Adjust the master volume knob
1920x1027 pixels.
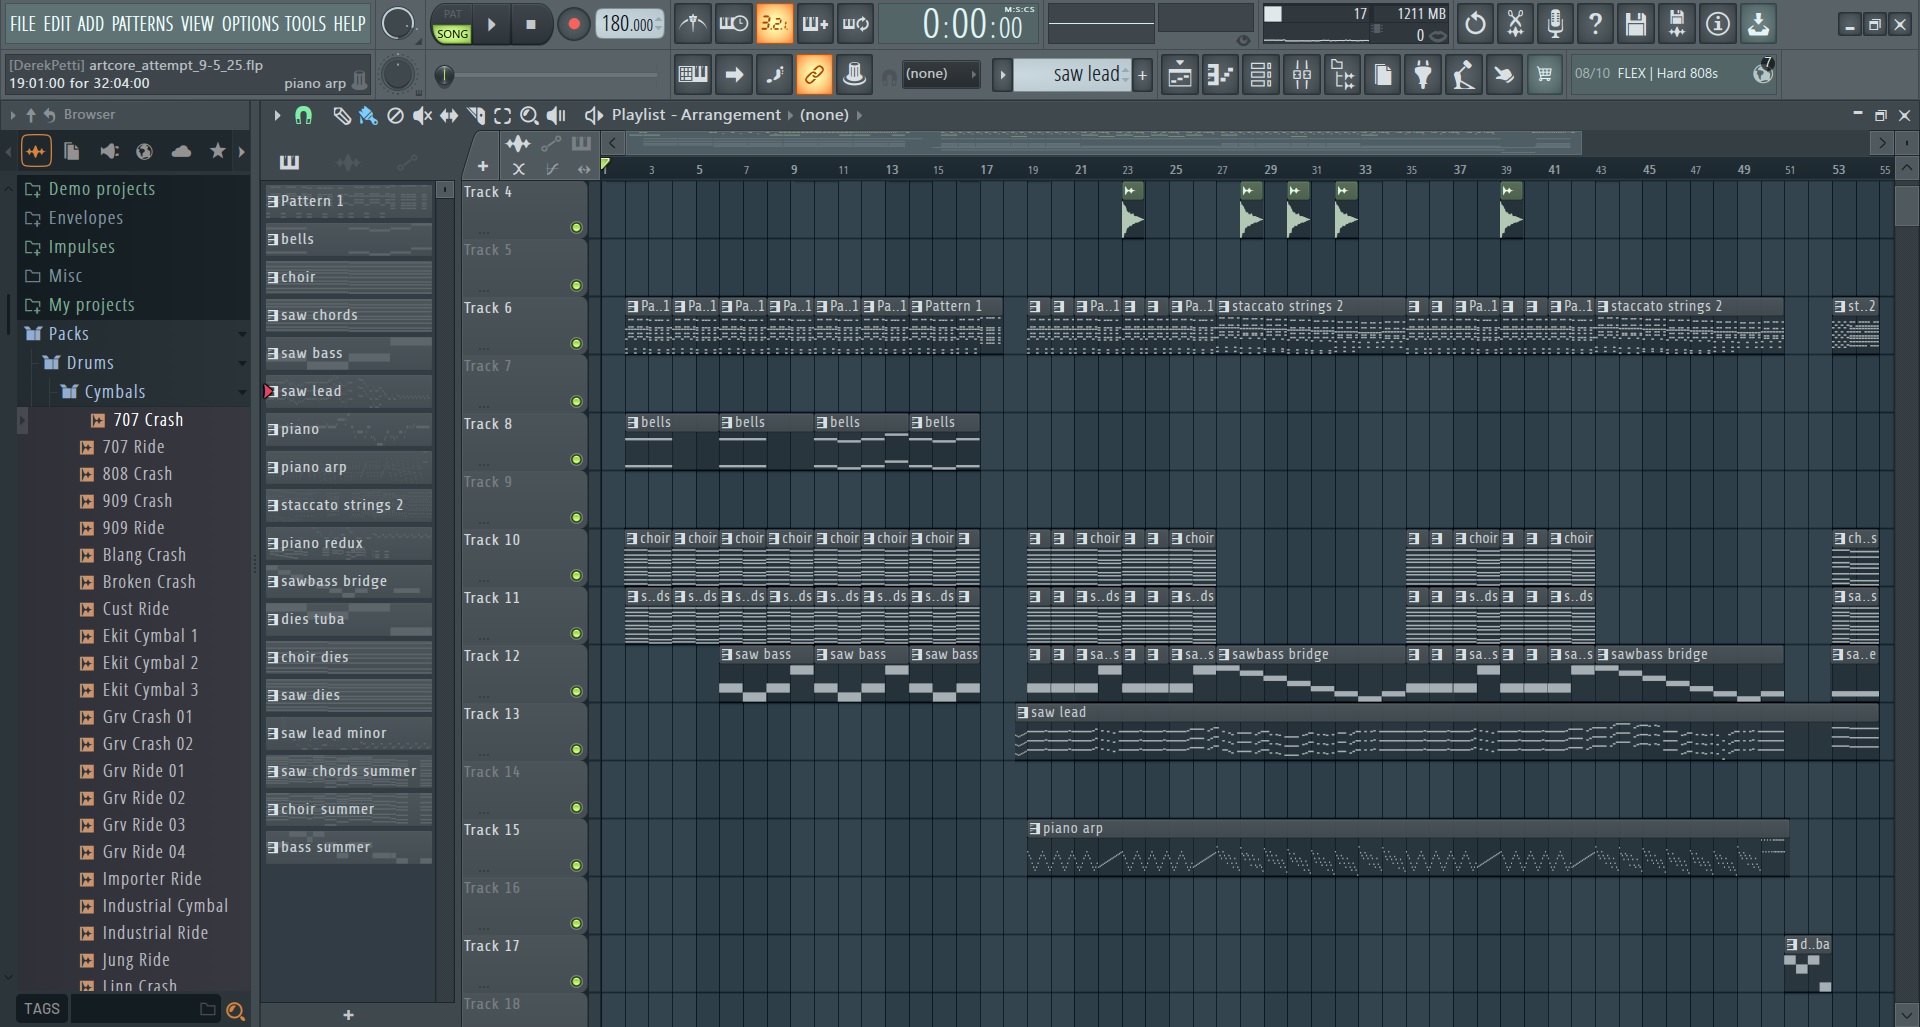397,24
